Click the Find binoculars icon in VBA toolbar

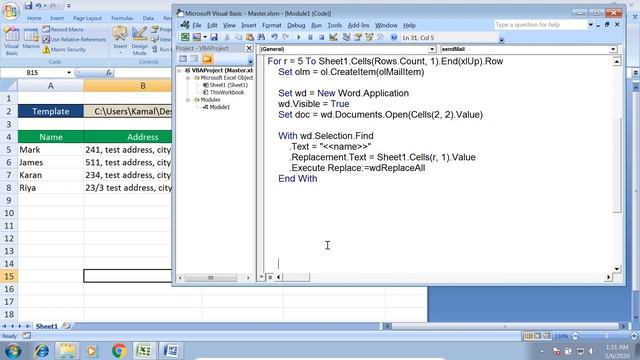point(261,37)
